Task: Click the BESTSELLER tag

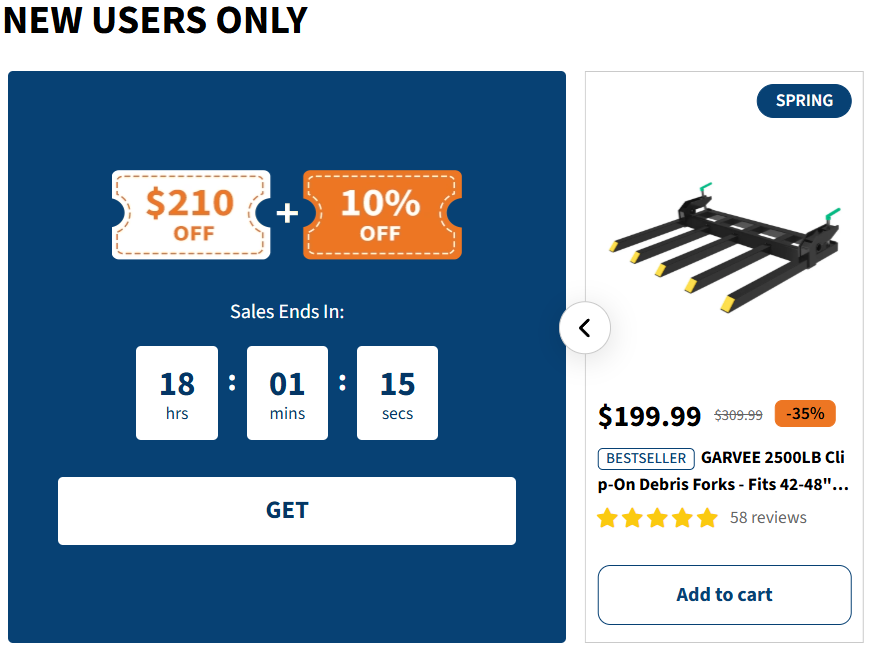Action: (646, 458)
